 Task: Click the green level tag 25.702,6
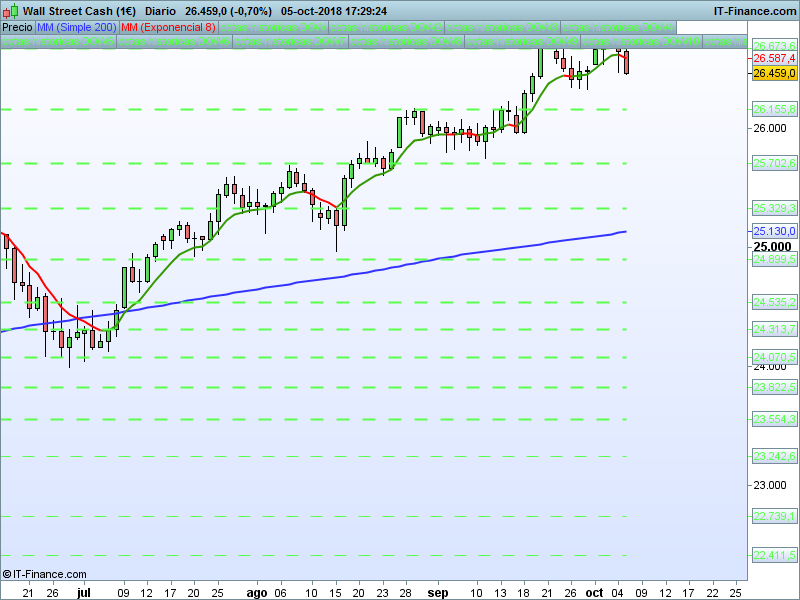coord(774,163)
